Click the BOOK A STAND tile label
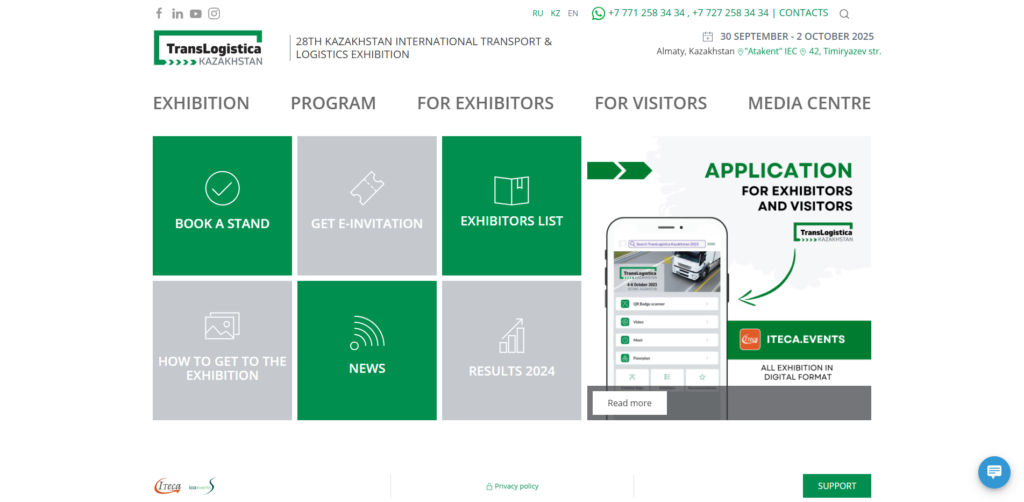Image resolution: width=1024 pixels, height=502 pixels. [x=222, y=223]
